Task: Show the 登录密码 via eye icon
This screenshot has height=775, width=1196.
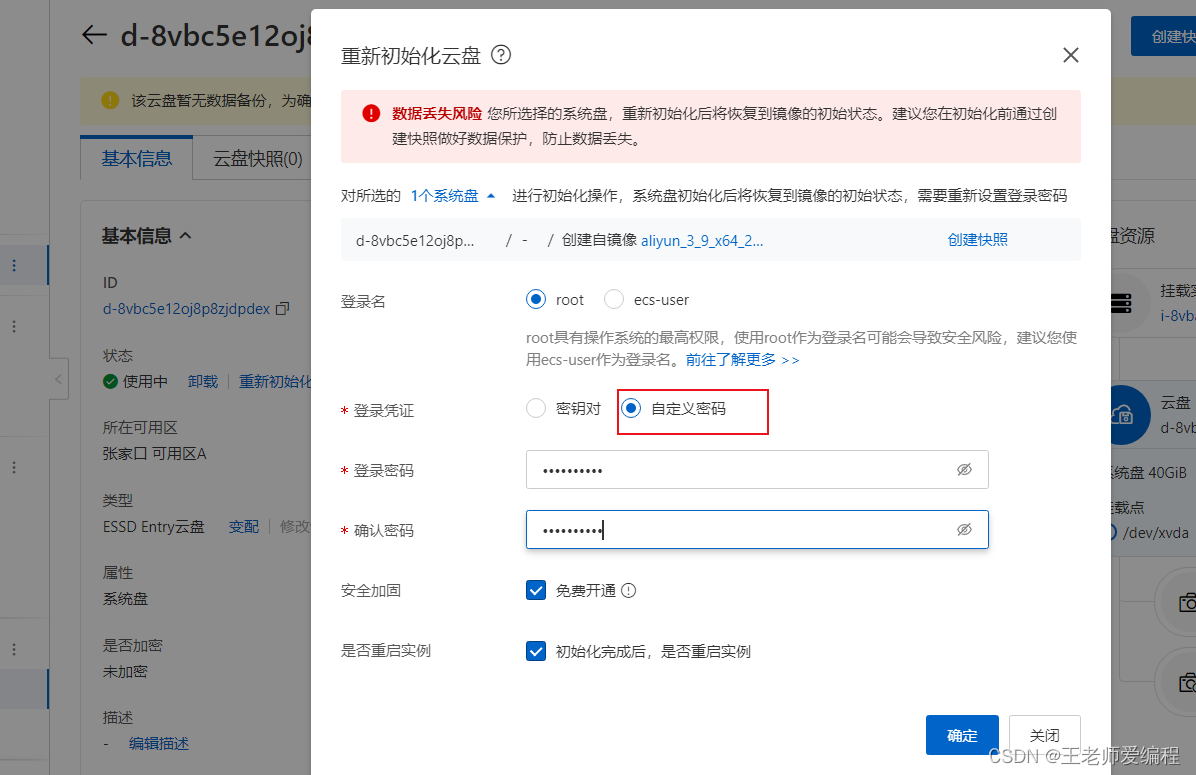Action: (964, 470)
